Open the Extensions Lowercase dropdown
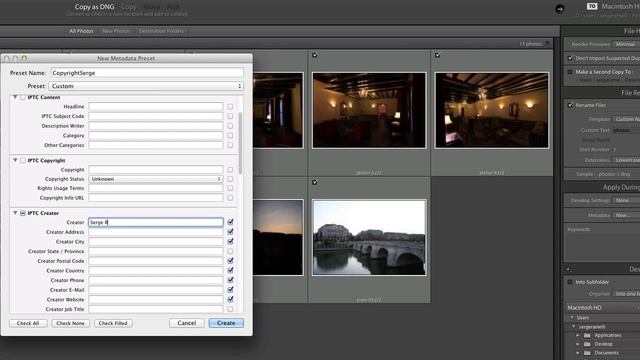Image resolution: width=640 pixels, height=360 pixels. click(626, 160)
